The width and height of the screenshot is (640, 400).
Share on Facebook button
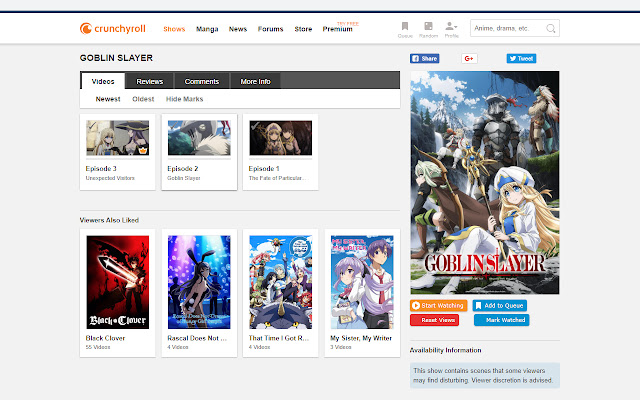point(424,58)
